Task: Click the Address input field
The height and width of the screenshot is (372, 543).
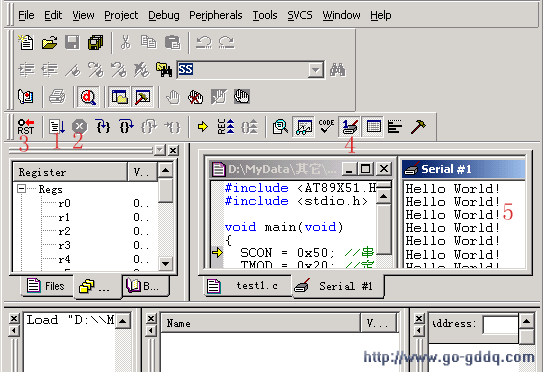Action: click(x=500, y=325)
